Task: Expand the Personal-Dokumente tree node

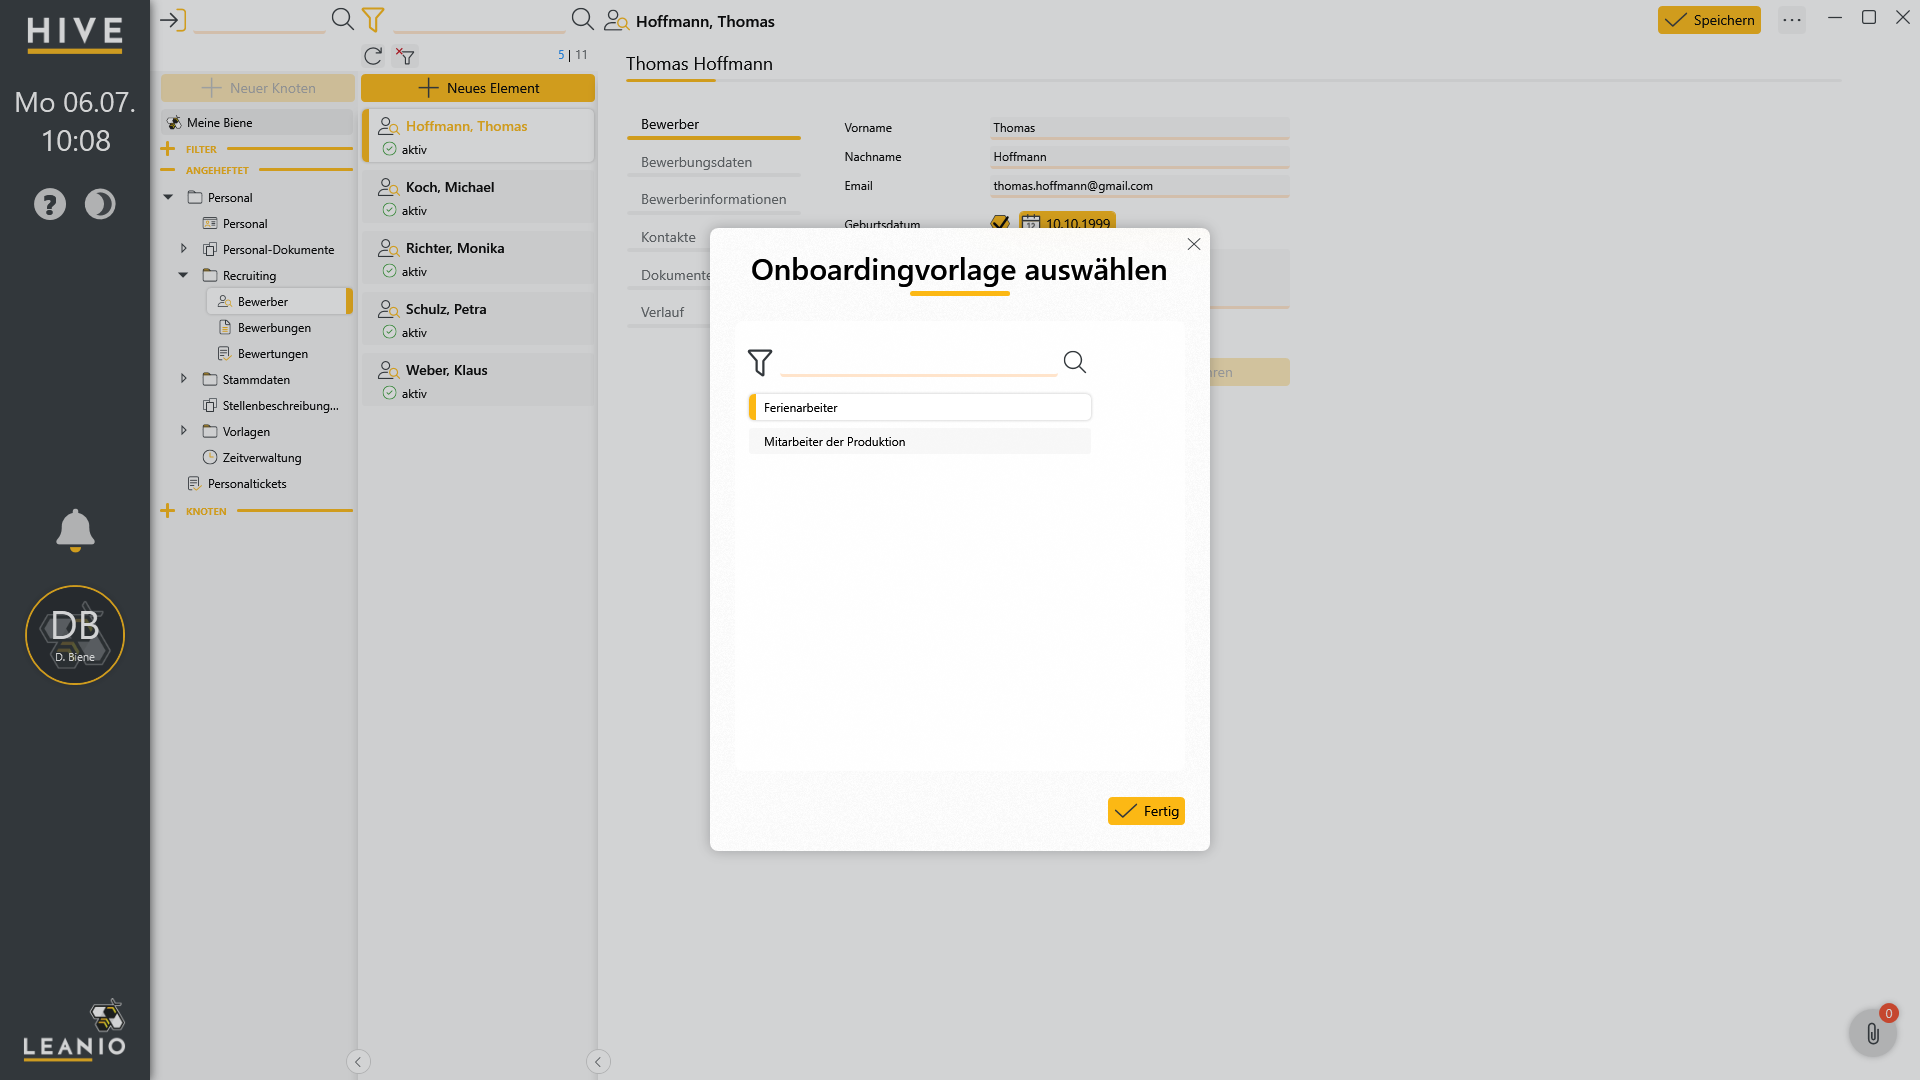Action: tap(183, 248)
